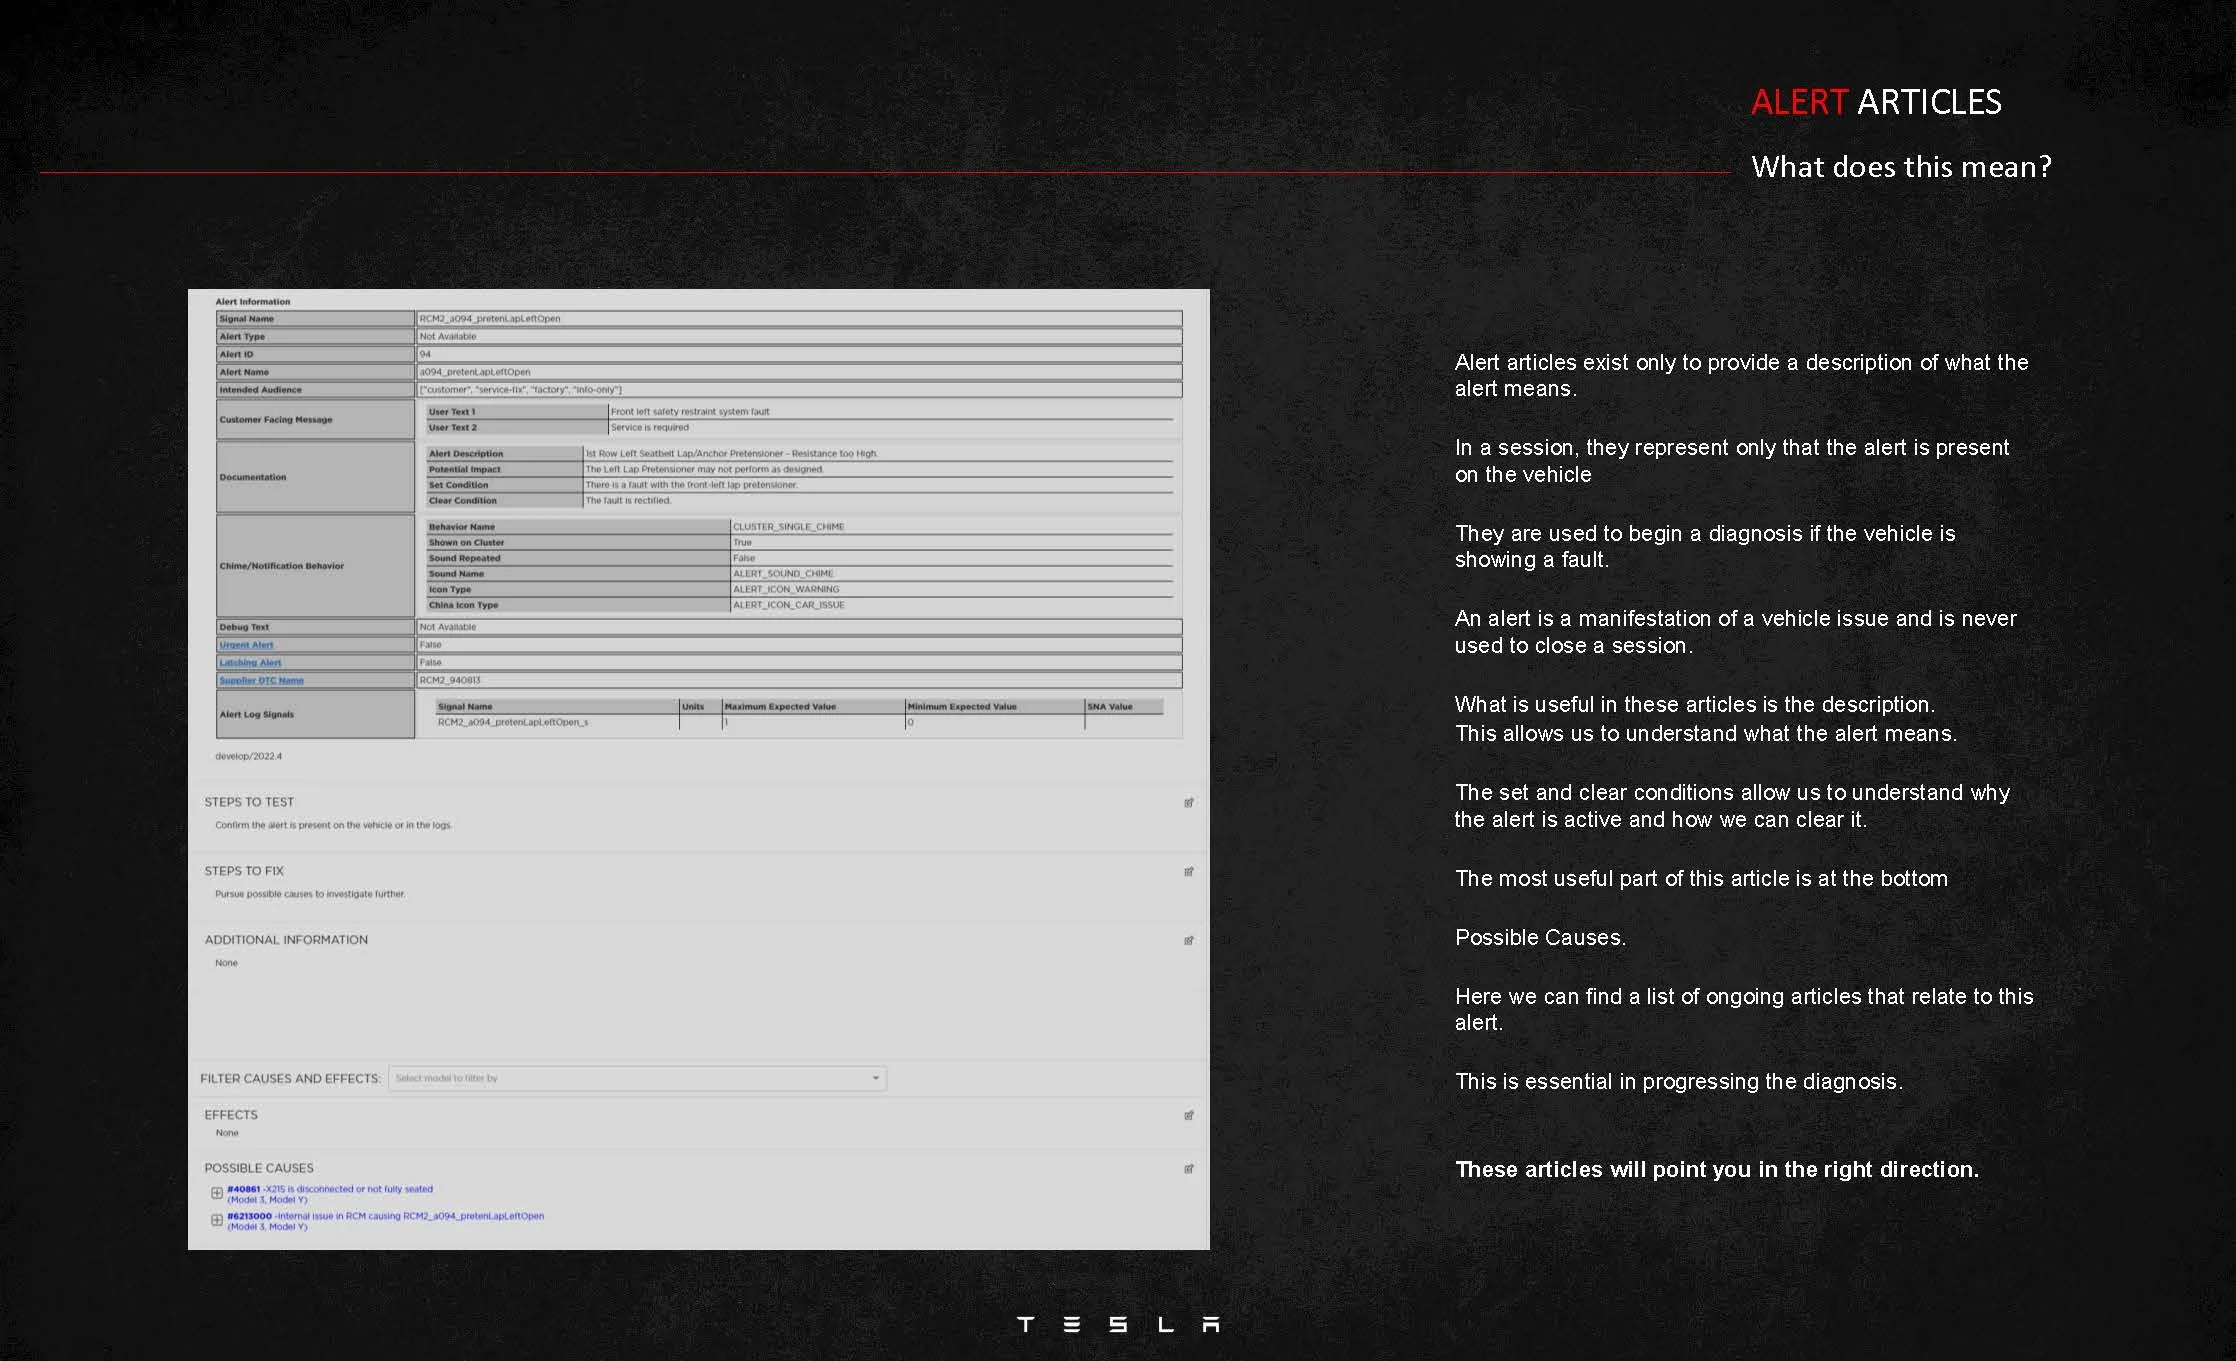Click the ALERT ARTICLES slide title
The image size is (2236, 1361).
[1876, 102]
